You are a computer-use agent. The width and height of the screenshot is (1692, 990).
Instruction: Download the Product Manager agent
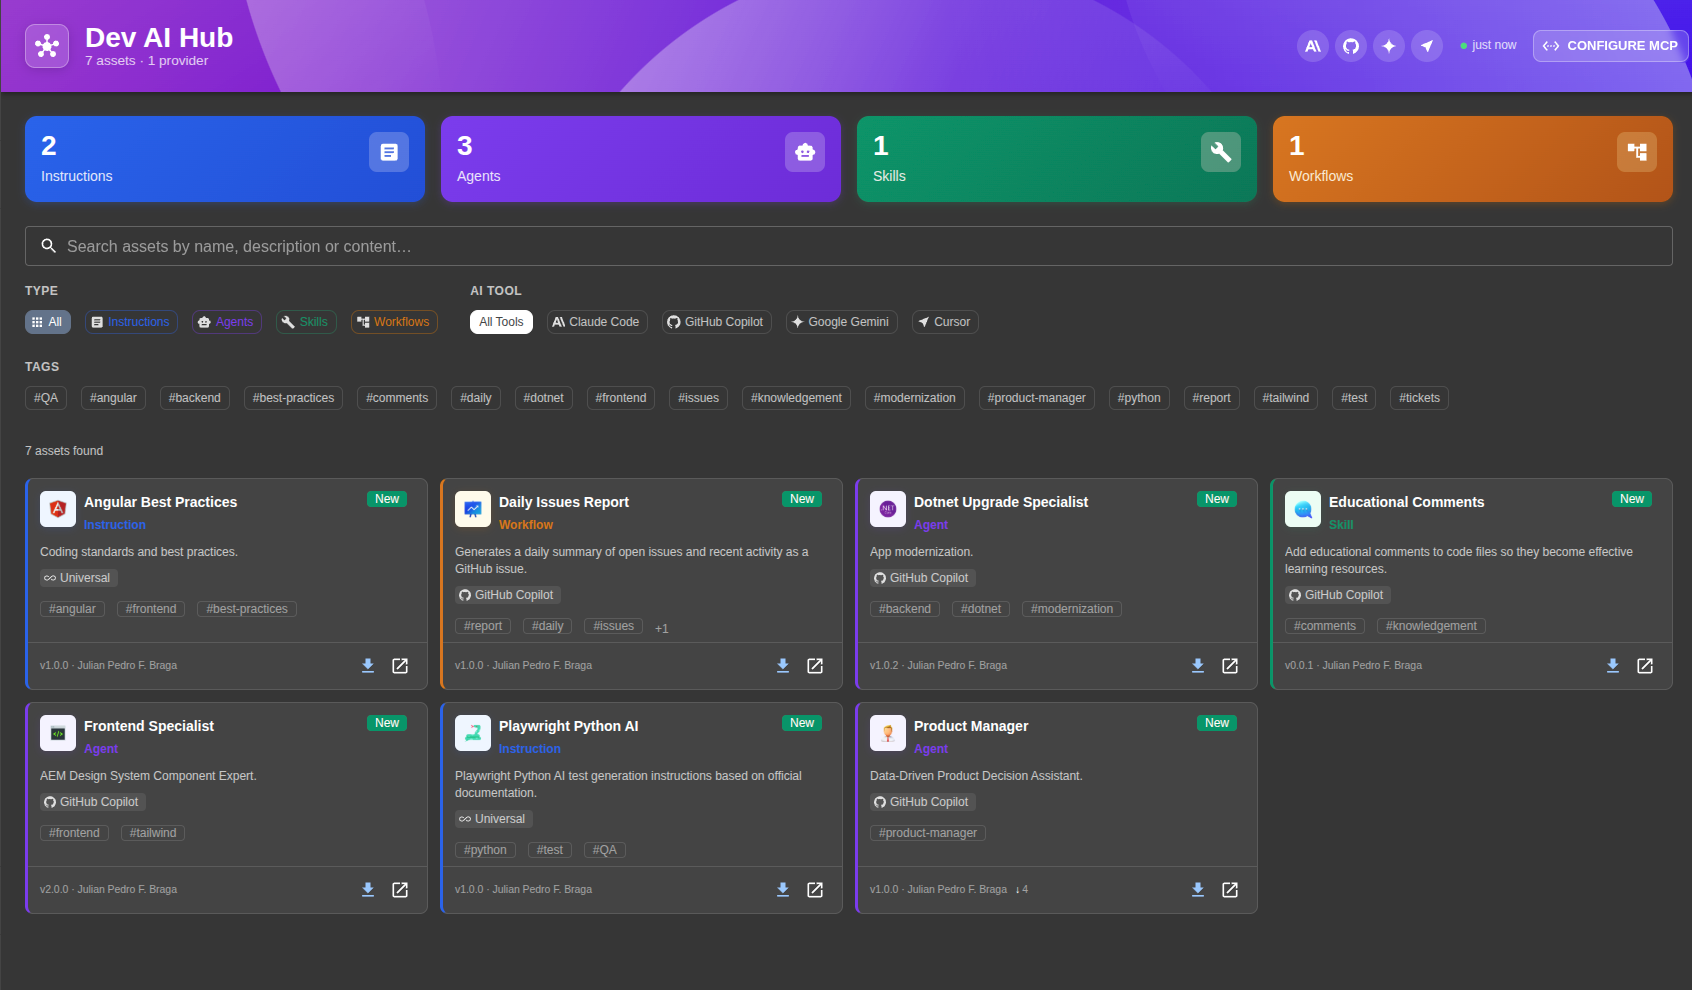point(1198,889)
